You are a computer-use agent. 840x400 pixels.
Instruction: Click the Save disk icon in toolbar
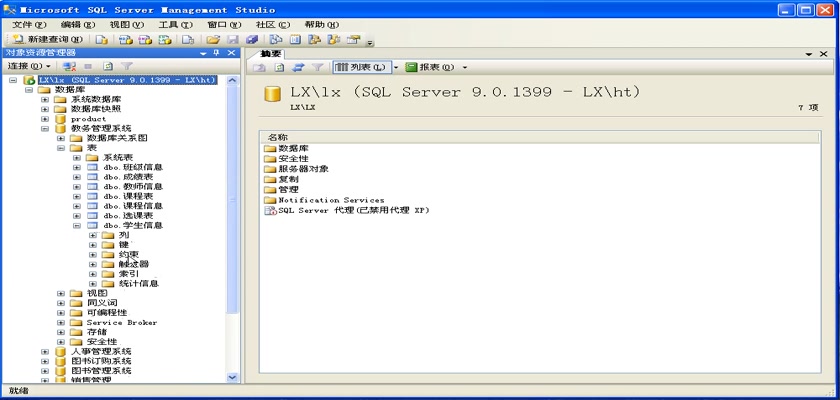[x=232, y=40]
